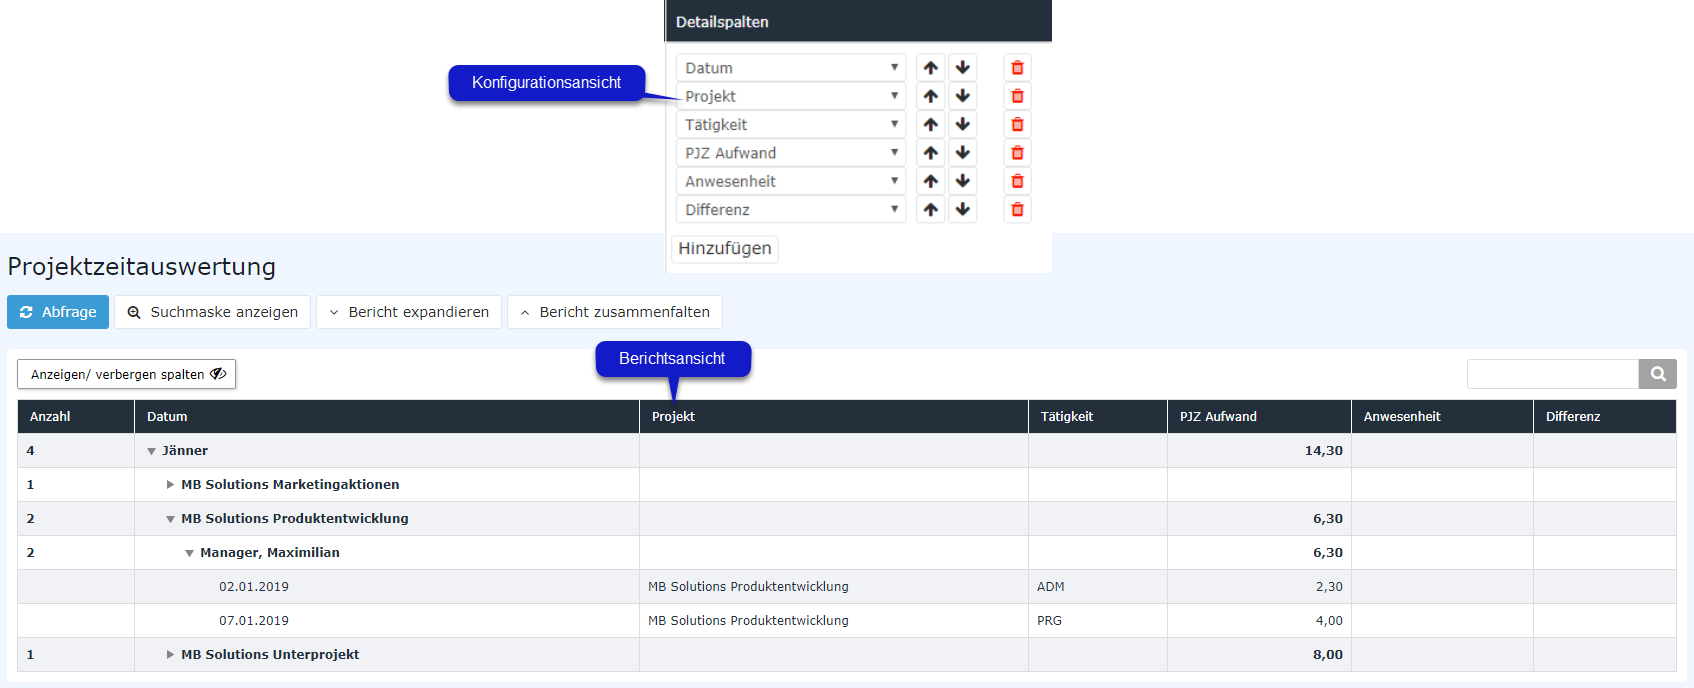Image resolution: width=1694 pixels, height=688 pixels.
Task: Delete the PJZ Aufwand column
Action: [1017, 153]
